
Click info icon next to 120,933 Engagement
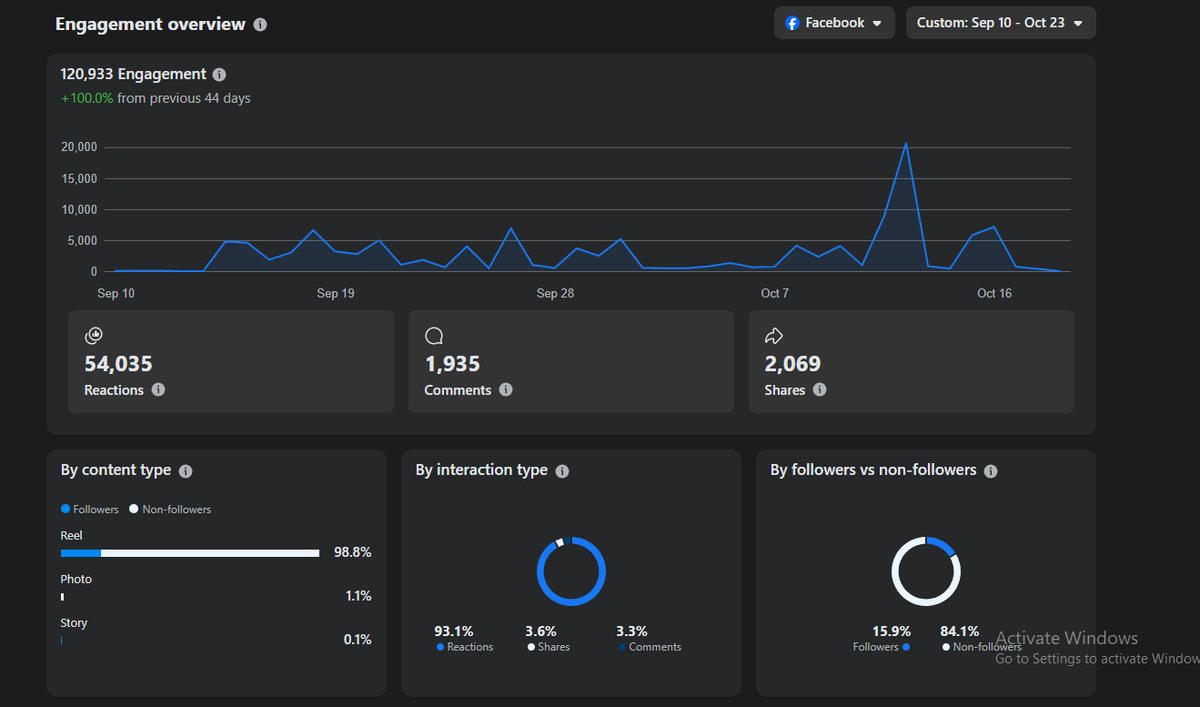219,74
